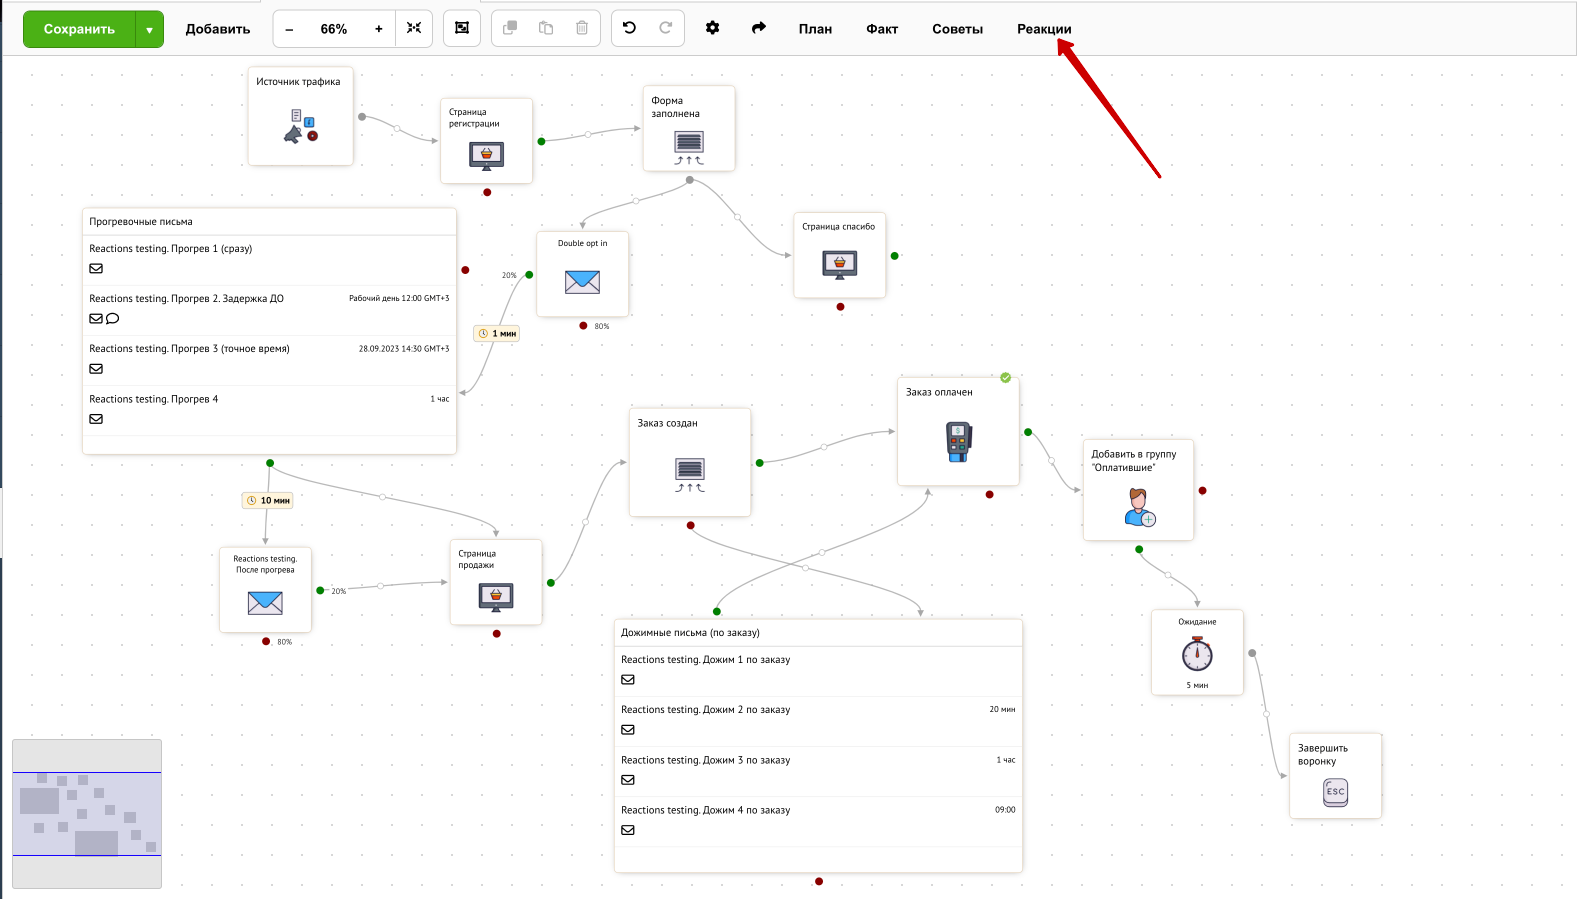Click the 20 мин delay on the Дожим 2 row
Viewport: 1577px width, 899px height.
(x=1002, y=709)
